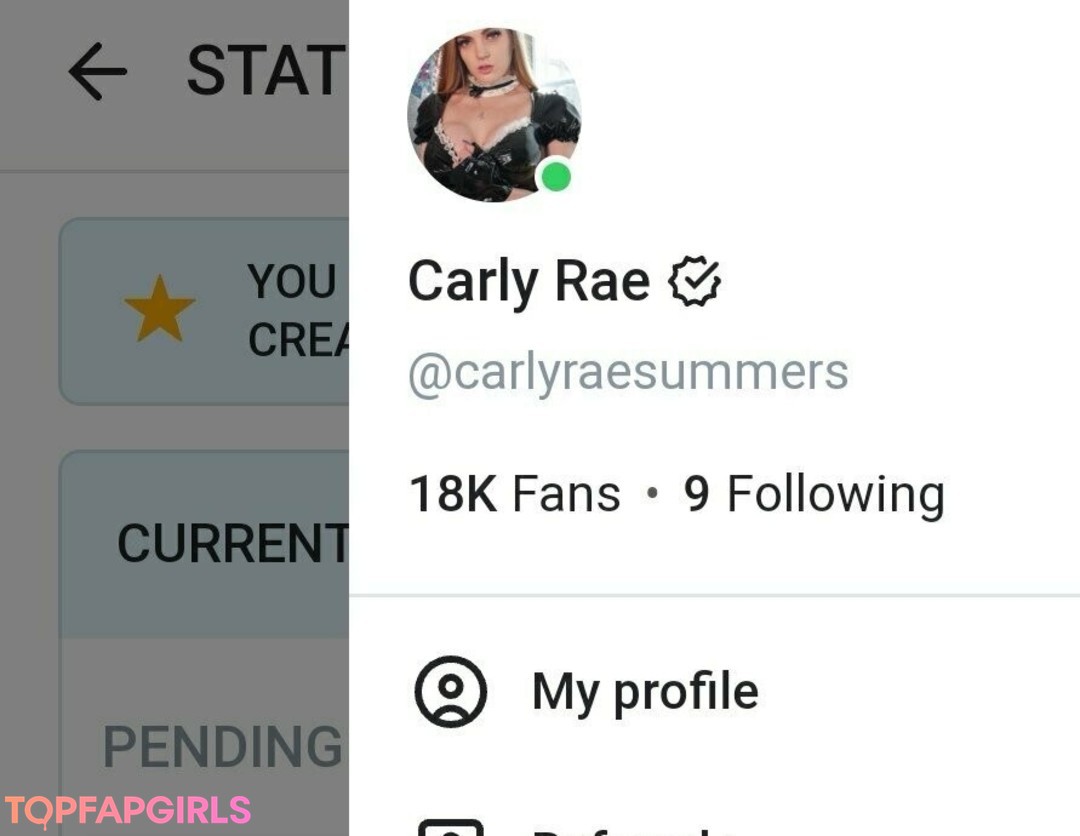Click the dimmed STAT page title
Viewport: 1080px width, 836px height.
(266, 70)
